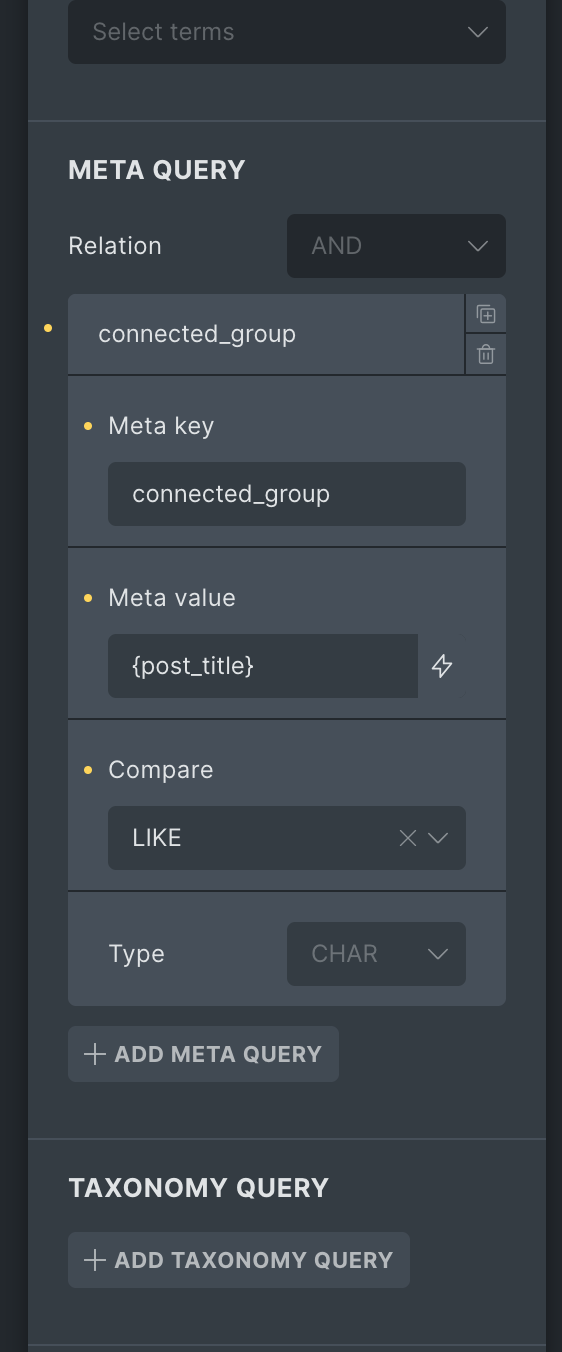Image resolution: width=562 pixels, height=1352 pixels.
Task: Click the META QUERY section heading
Action: tap(157, 170)
